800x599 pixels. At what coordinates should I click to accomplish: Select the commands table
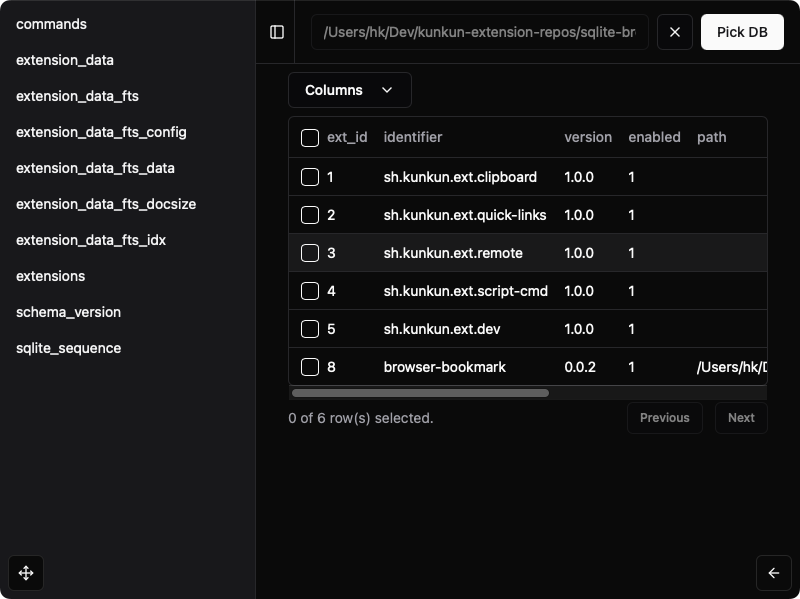tap(52, 24)
